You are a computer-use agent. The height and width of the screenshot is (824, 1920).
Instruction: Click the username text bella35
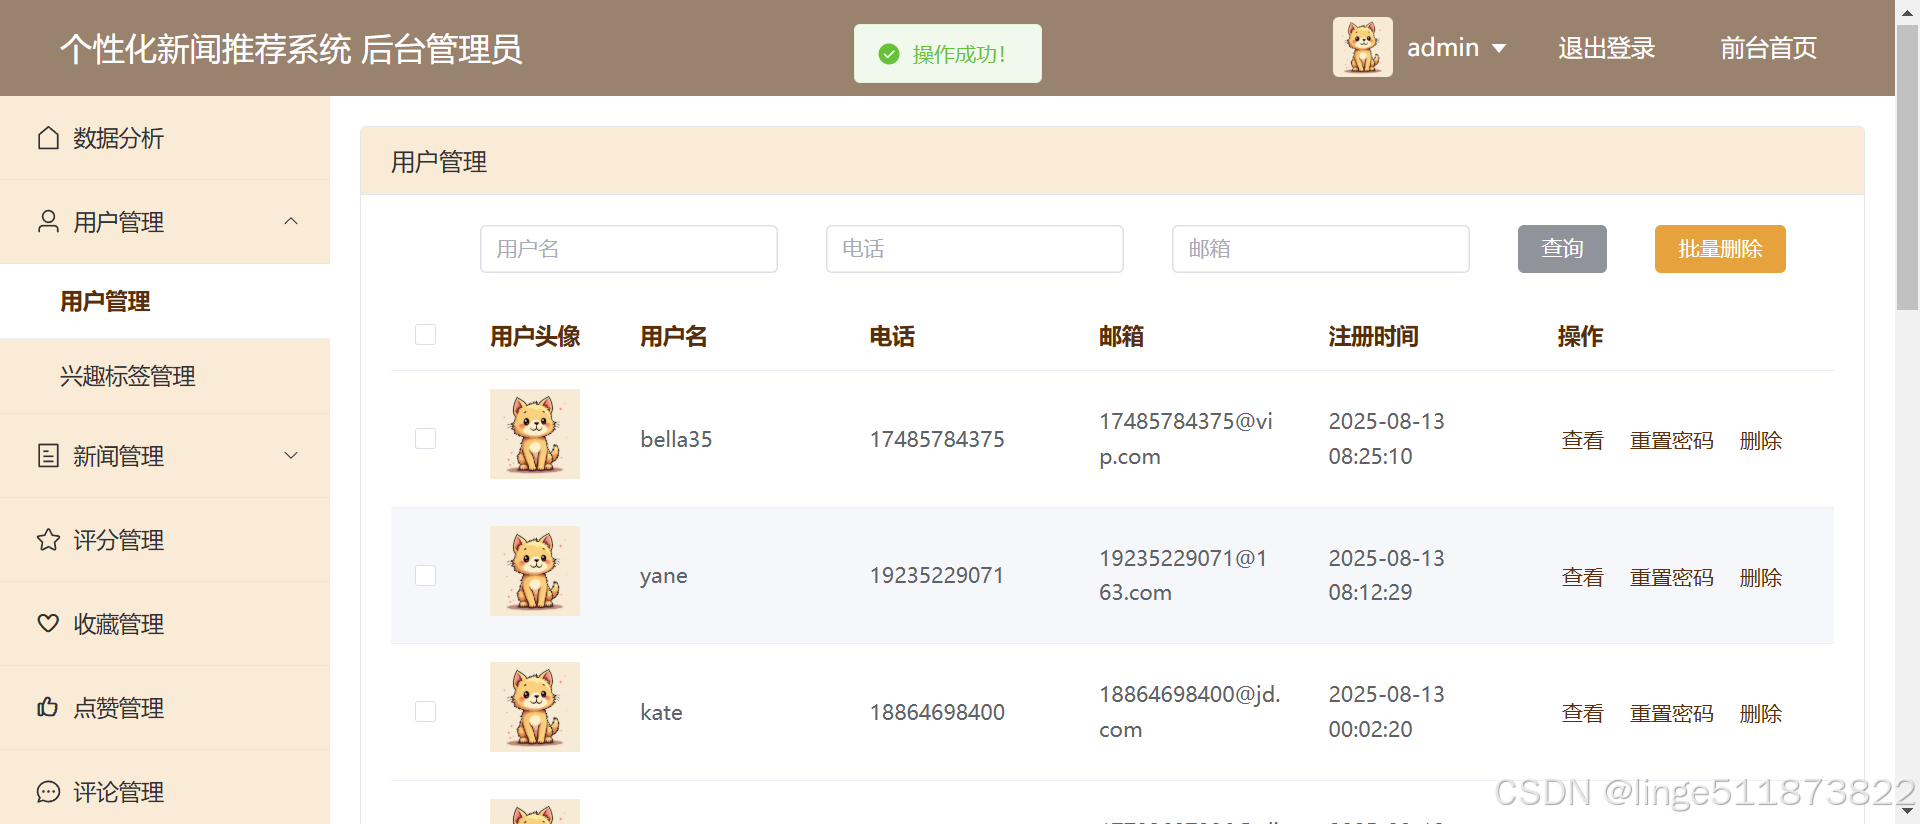pyautogui.click(x=676, y=439)
